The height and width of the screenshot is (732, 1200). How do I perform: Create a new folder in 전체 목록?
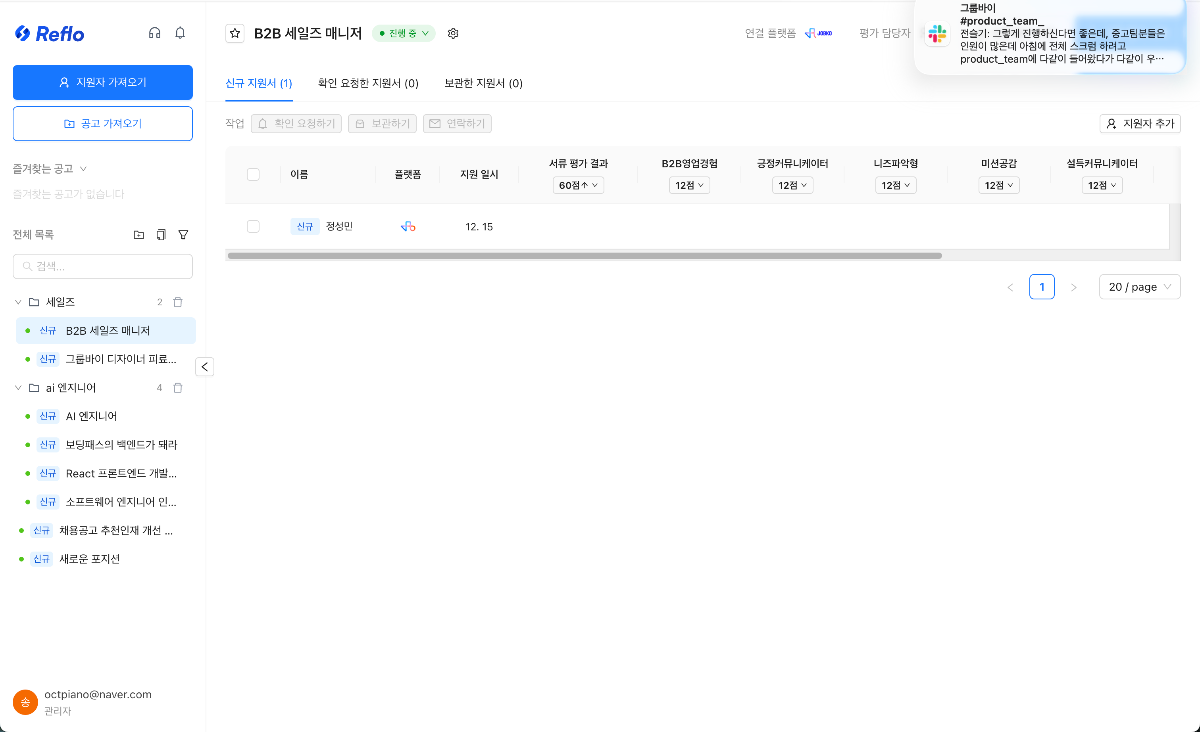pyautogui.click(x=138, y=233)
